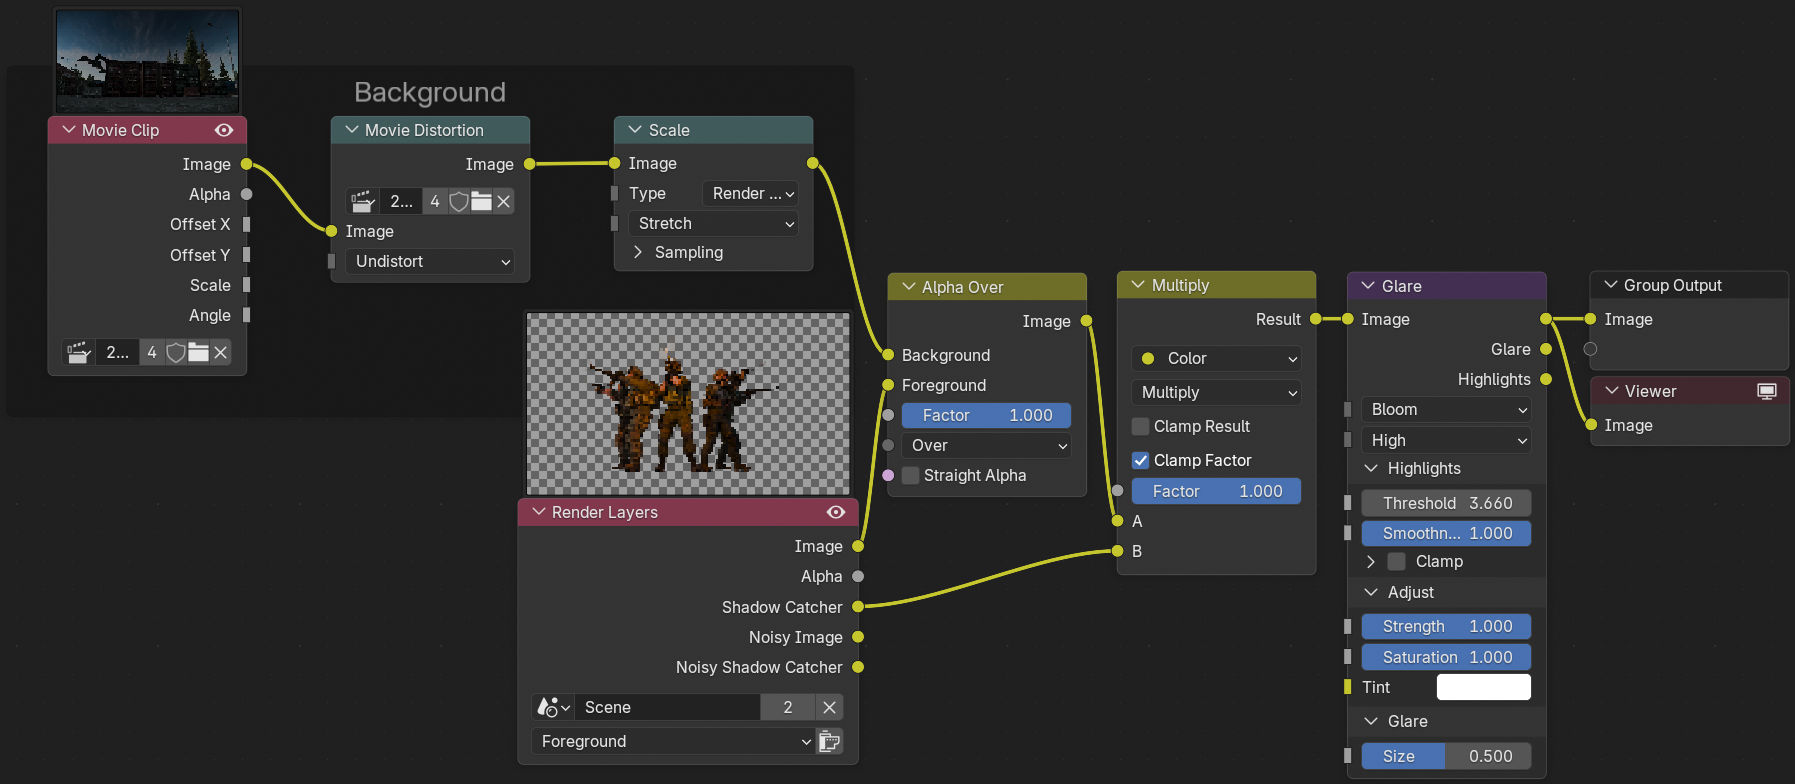Click Scale node Image output socket
The image size is (1795, 784).
pos(812,163)
